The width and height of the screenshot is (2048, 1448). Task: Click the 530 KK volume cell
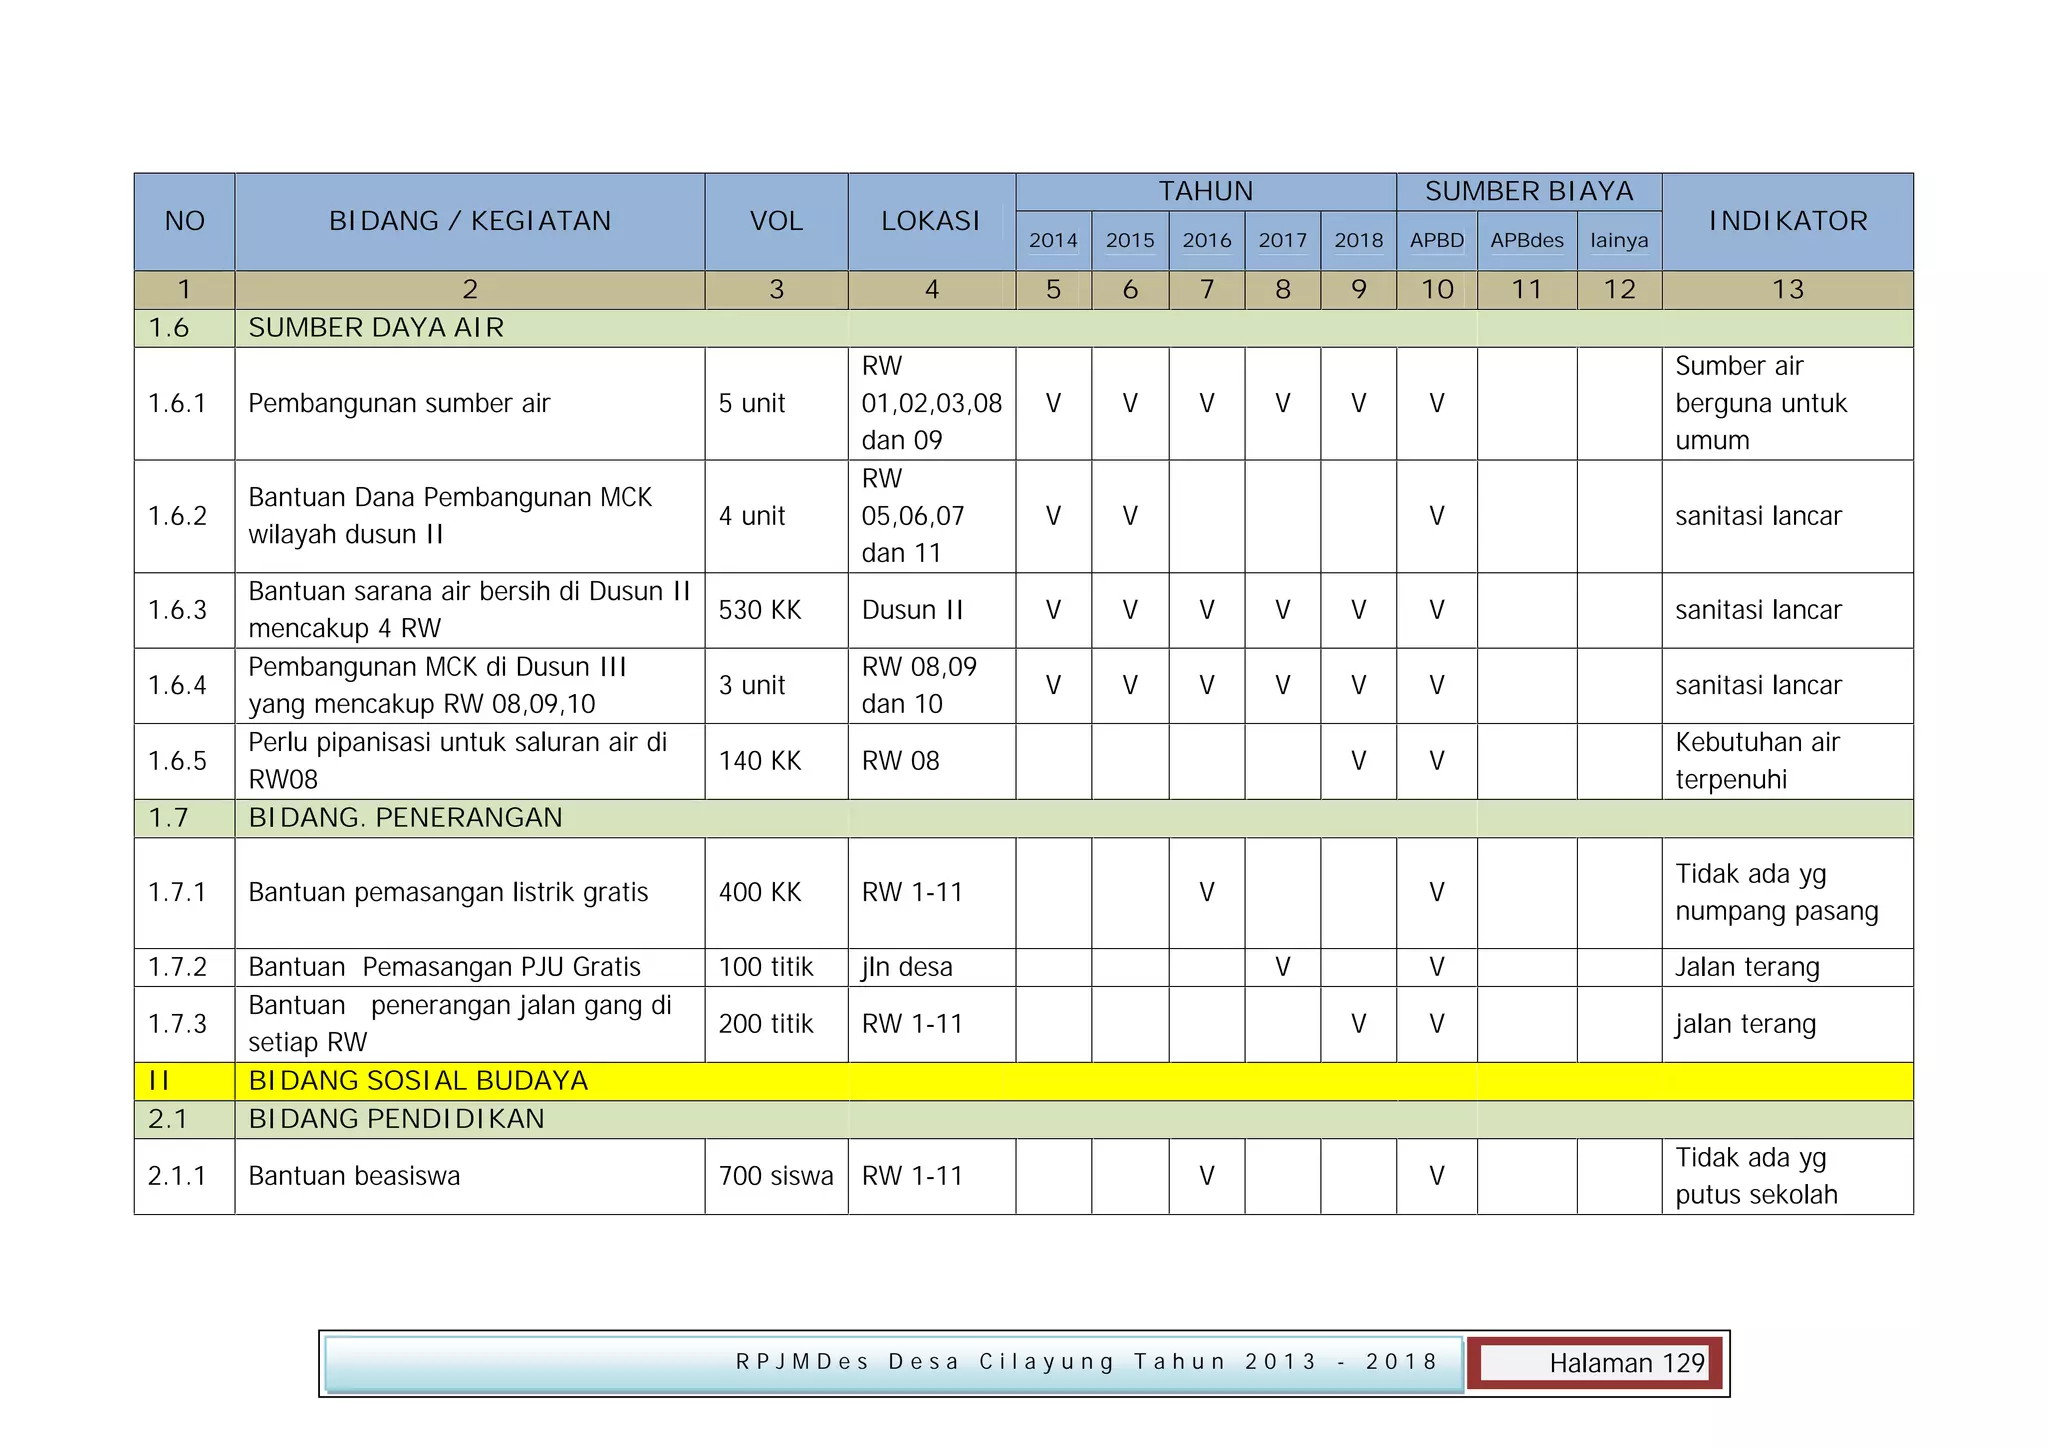(760, 610)
